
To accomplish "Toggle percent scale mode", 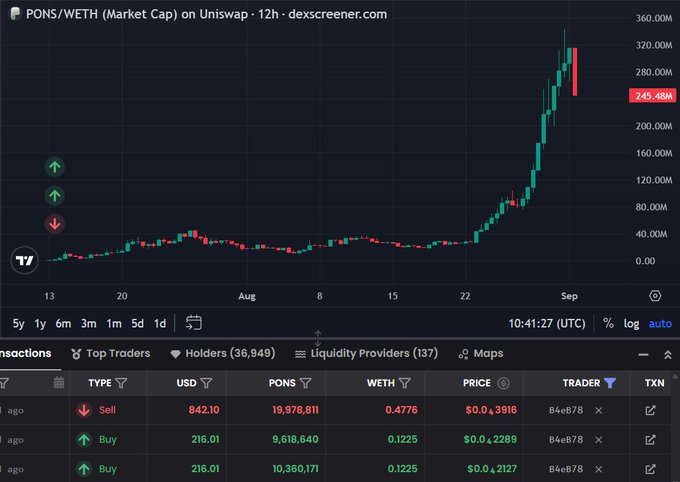I will pos(608,324).
